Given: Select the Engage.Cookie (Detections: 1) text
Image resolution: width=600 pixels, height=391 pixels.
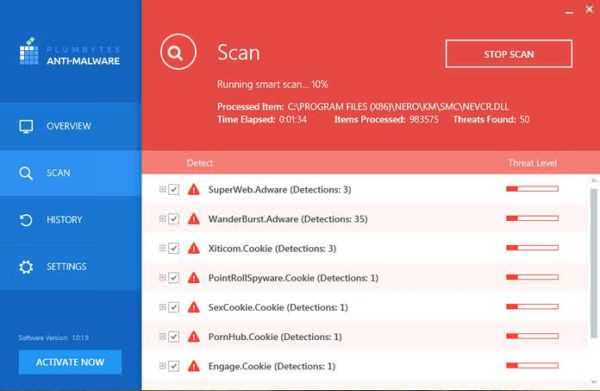Looking at the screenshot, I should click(x=272, y=367).
